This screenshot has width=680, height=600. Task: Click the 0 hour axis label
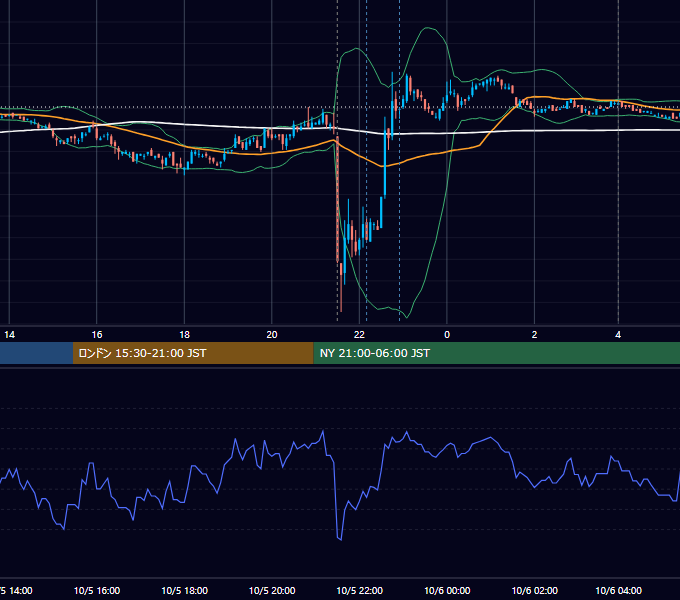[x=447, y=335]
